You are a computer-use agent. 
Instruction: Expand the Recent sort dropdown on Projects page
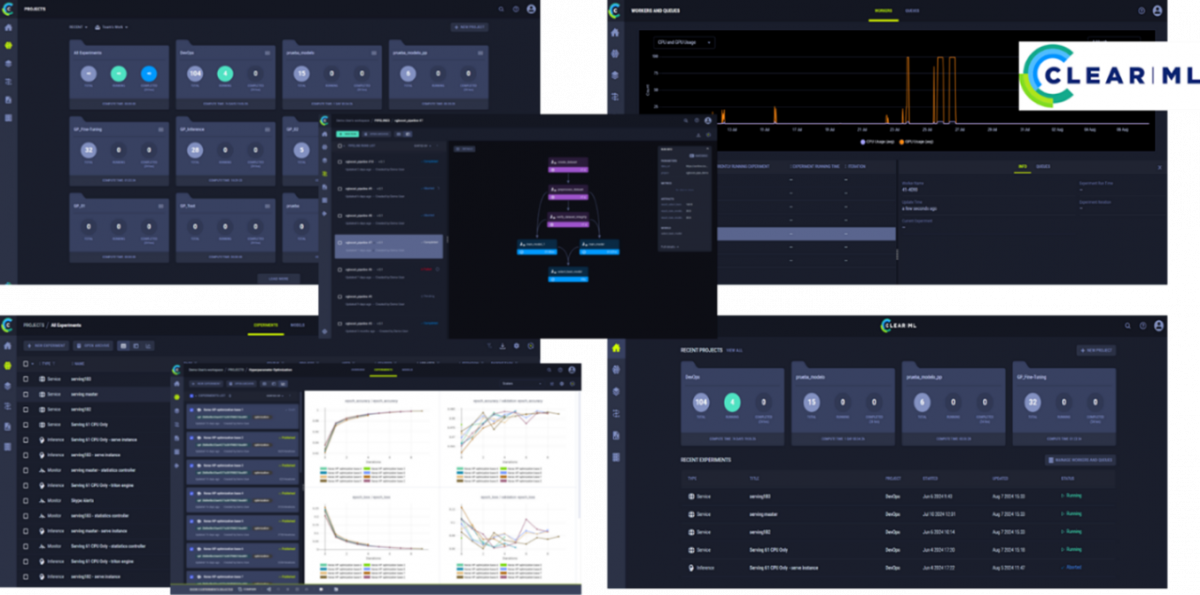[x=78, y=27]
